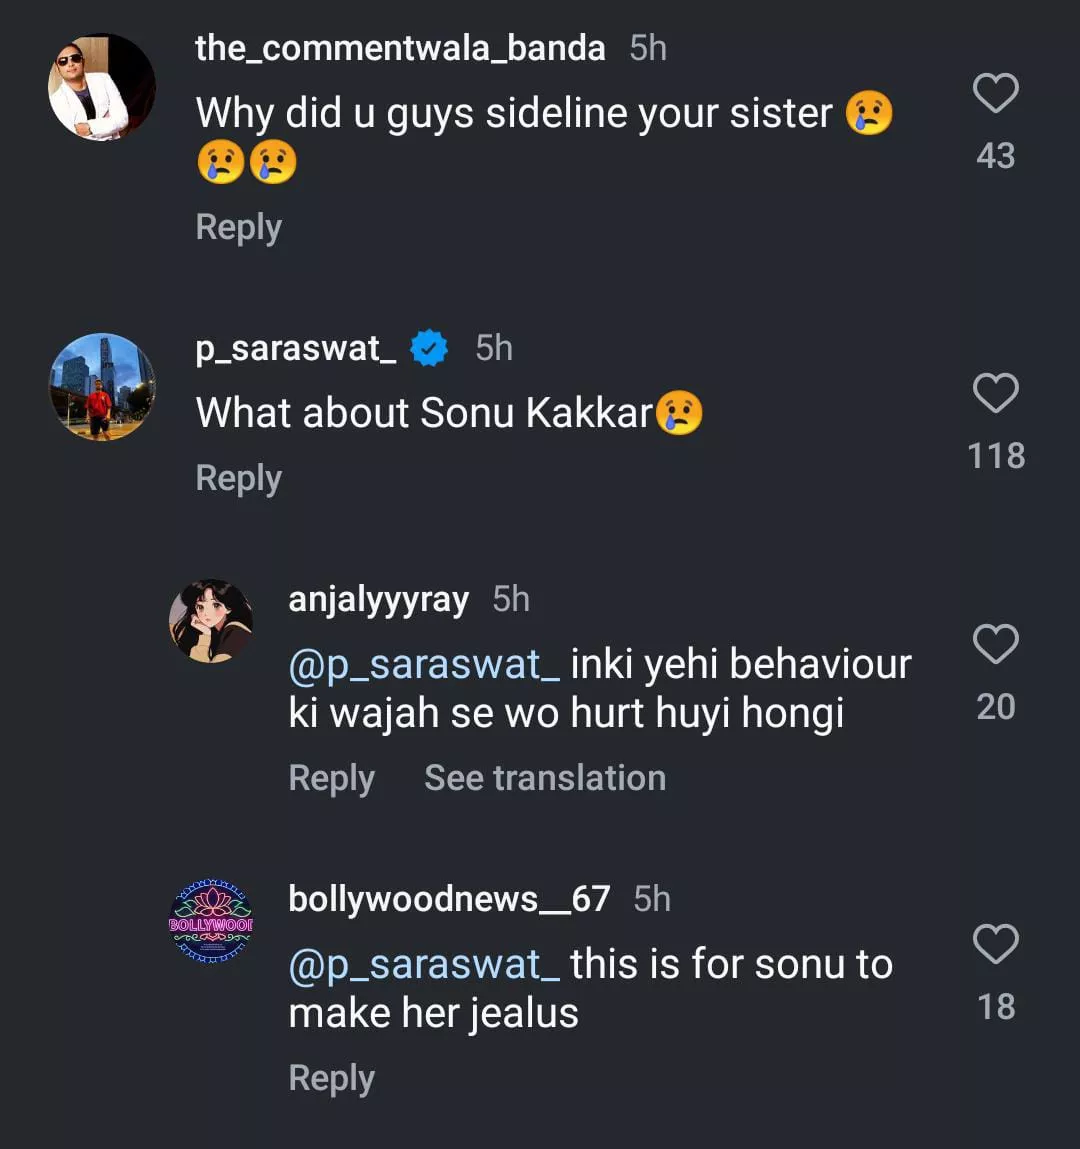This screenshot has width=1080, height=1149.
Task: Tap anjalyyyray's anime avatar
Action: [x=211, y=621]
